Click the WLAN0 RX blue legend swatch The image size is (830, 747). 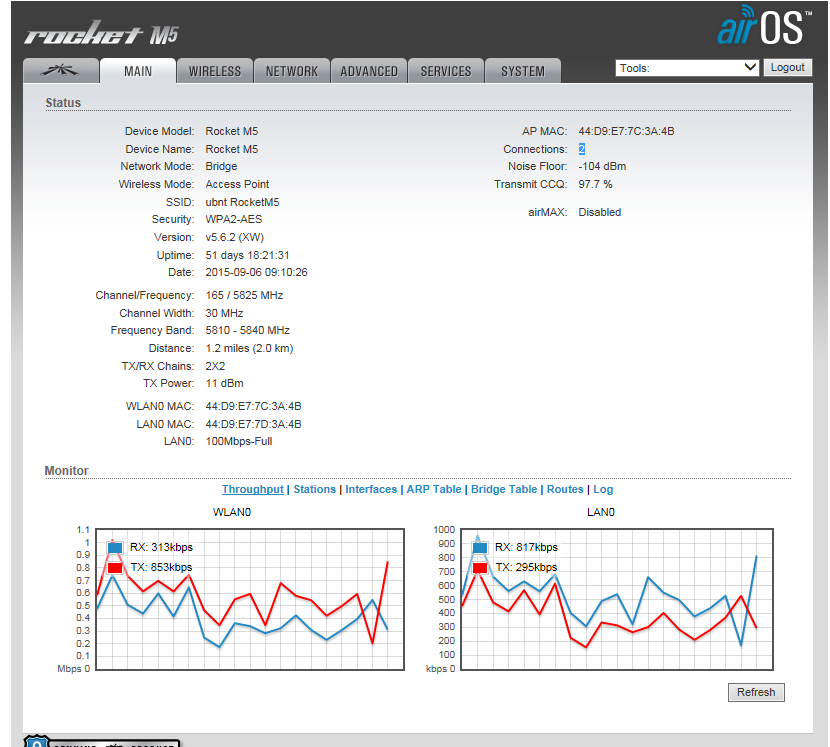click(x=115, y=547)
